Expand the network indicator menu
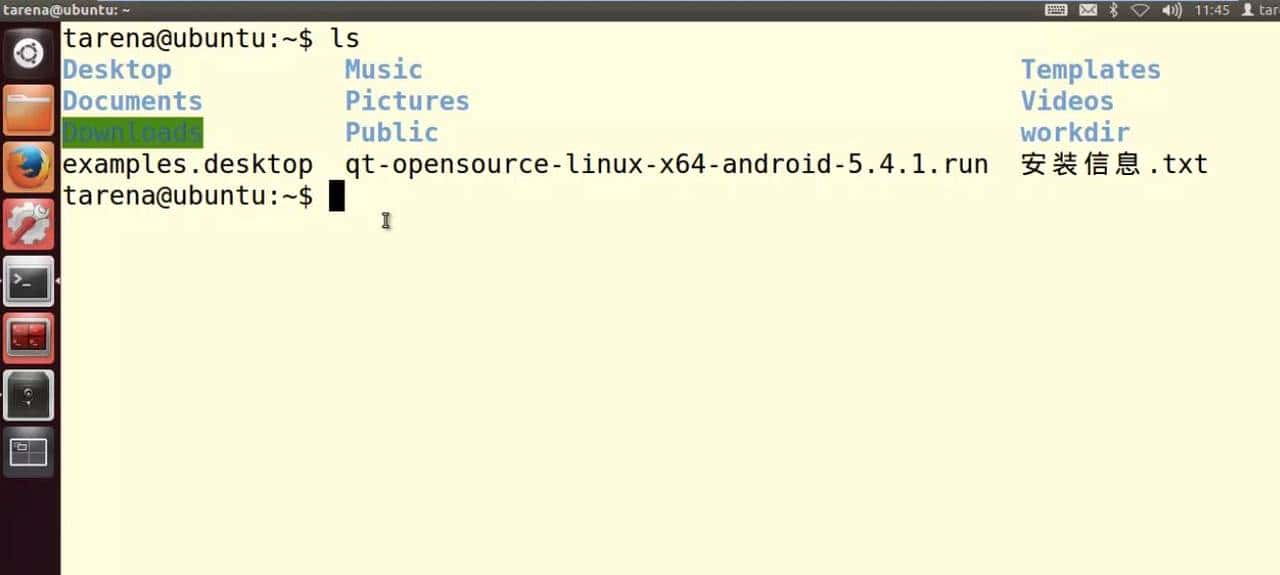This screenshot has height=575, width=1280. 1140,10
